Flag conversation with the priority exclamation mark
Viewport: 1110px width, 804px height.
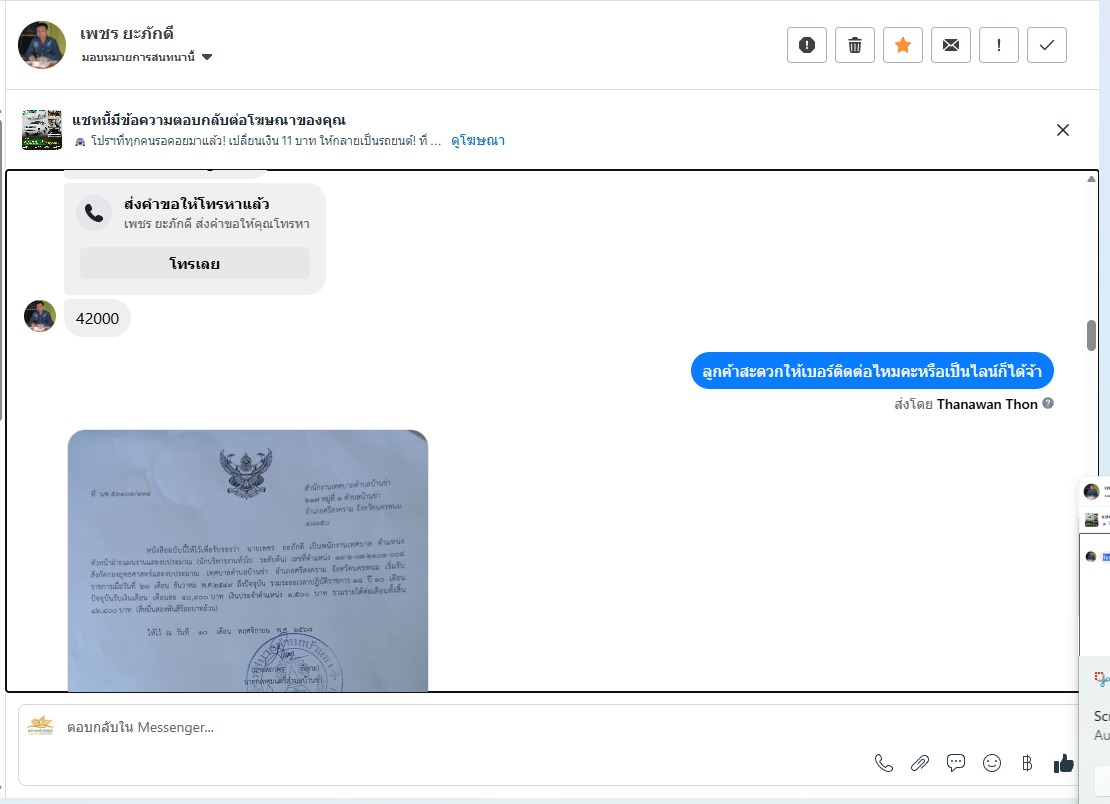tap(999, 45)
